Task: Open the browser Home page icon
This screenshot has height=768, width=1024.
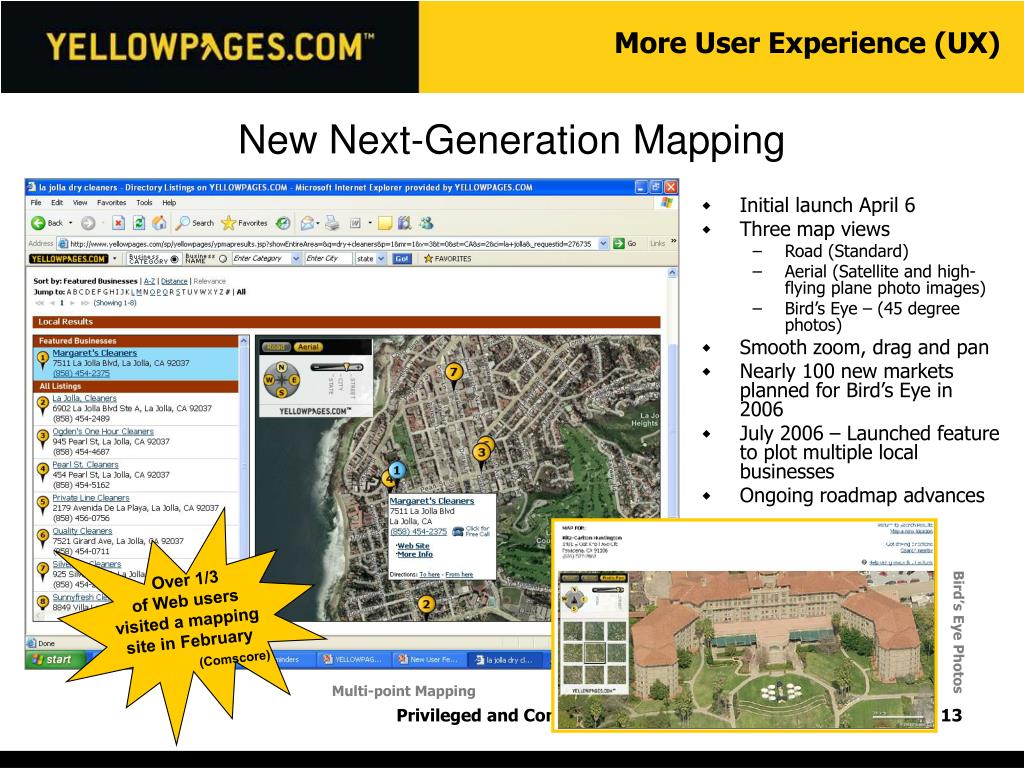Action: [159, 223]
